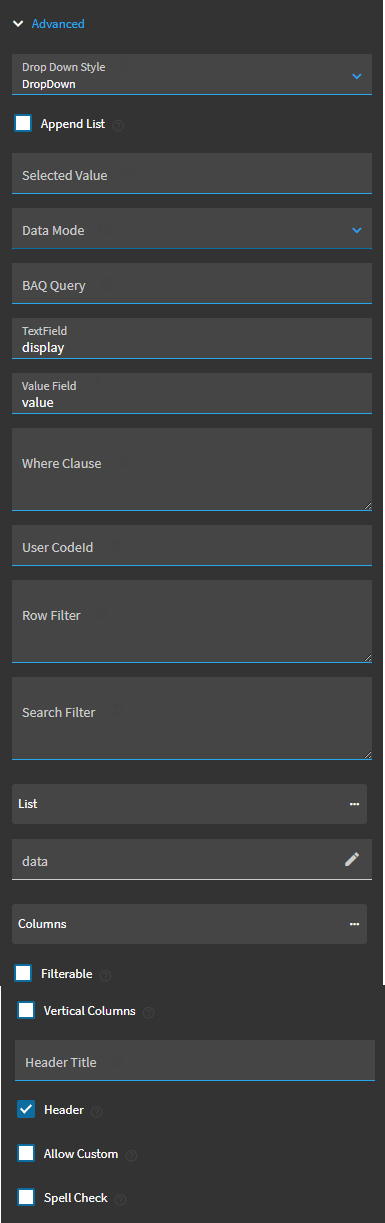385x1223 pixels.
Task: Click into the Where Clause text area
Action: click(192, 469)
